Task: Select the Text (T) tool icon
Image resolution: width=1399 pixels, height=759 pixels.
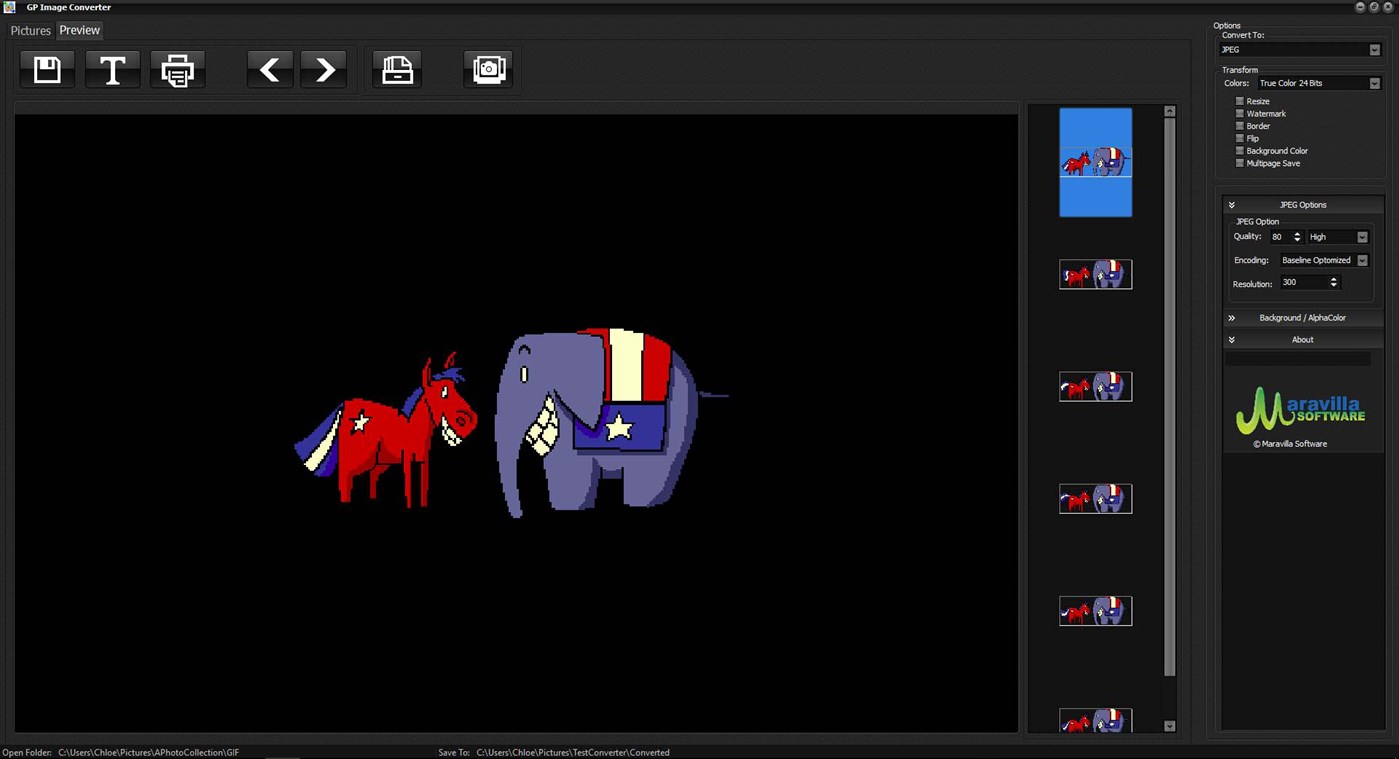Action: point(112,70)
